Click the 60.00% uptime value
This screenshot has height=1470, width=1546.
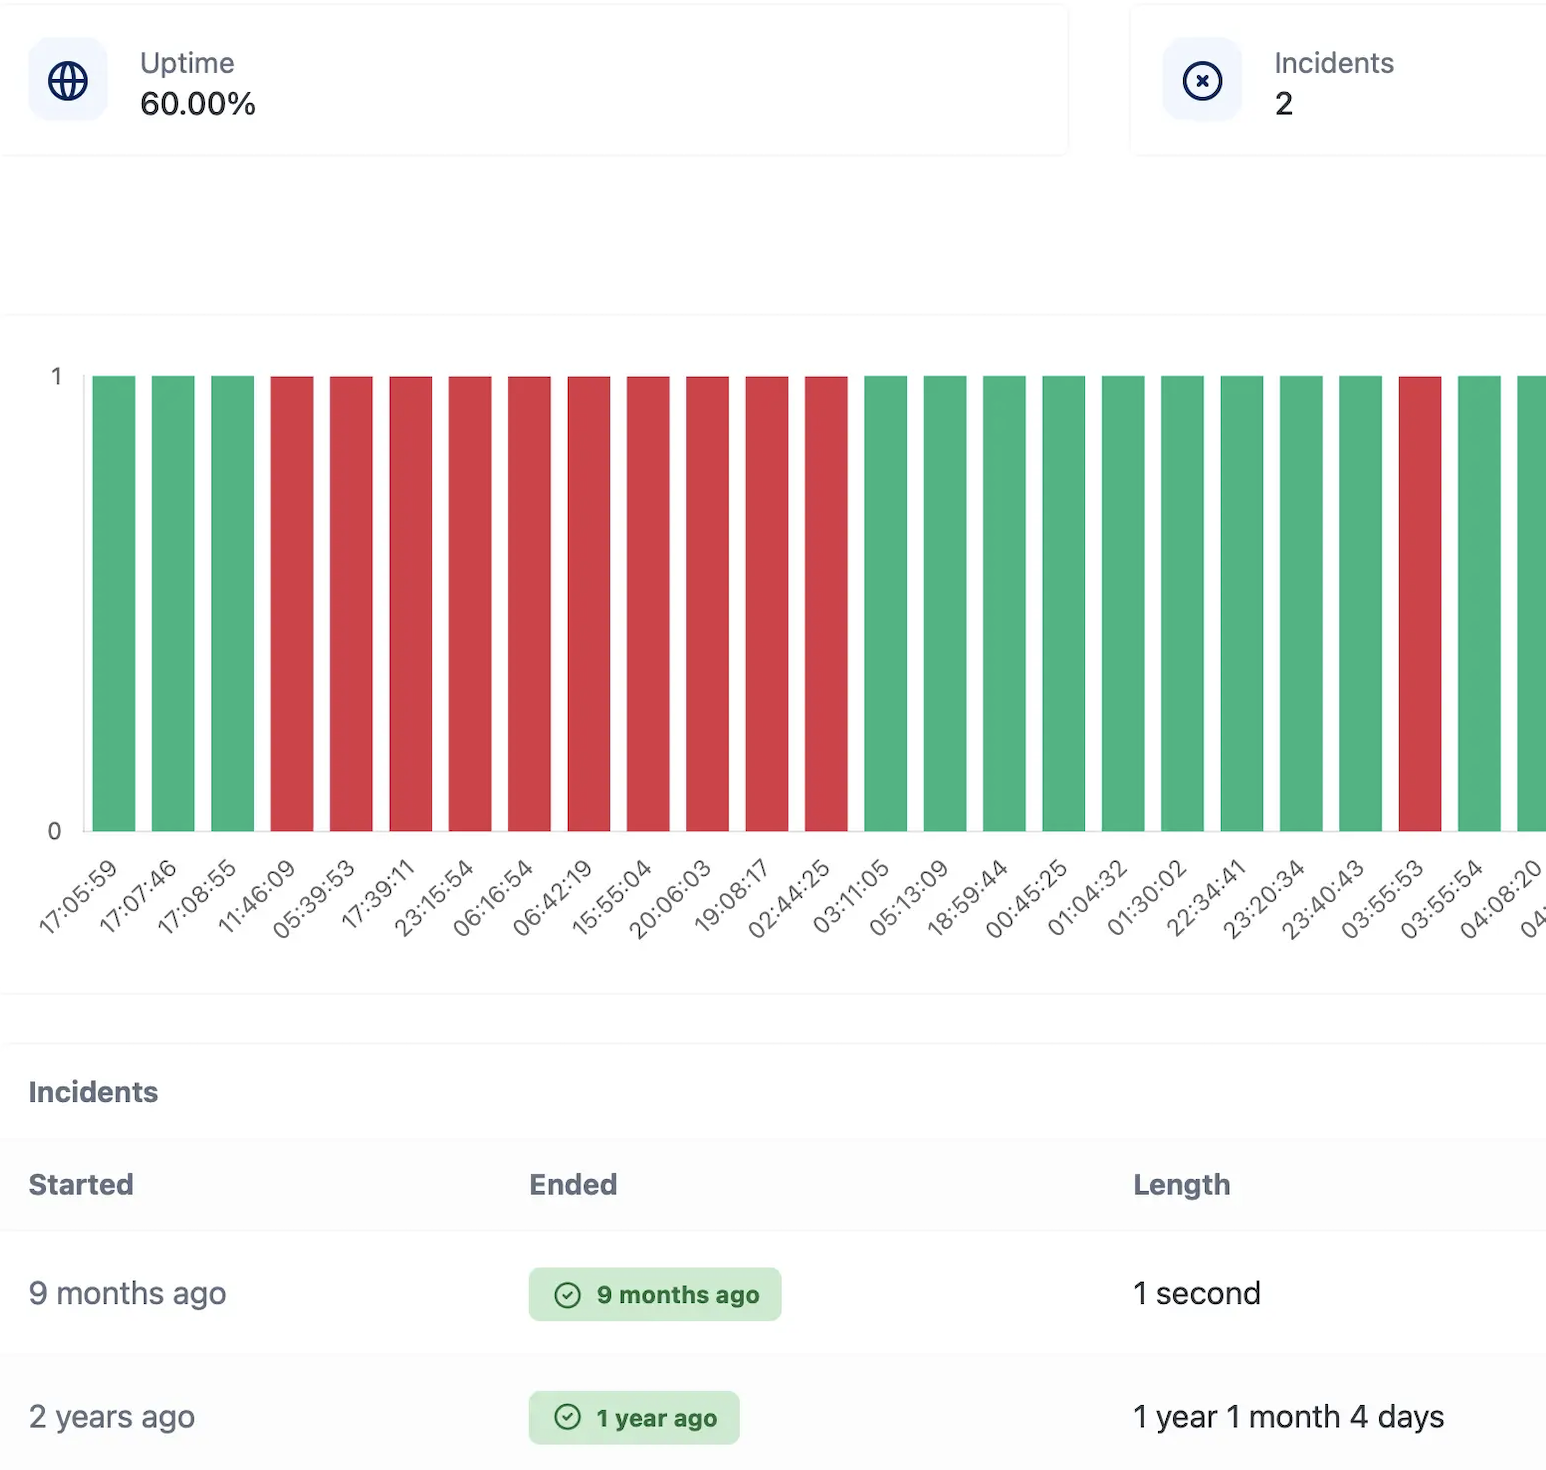point(198,104)
